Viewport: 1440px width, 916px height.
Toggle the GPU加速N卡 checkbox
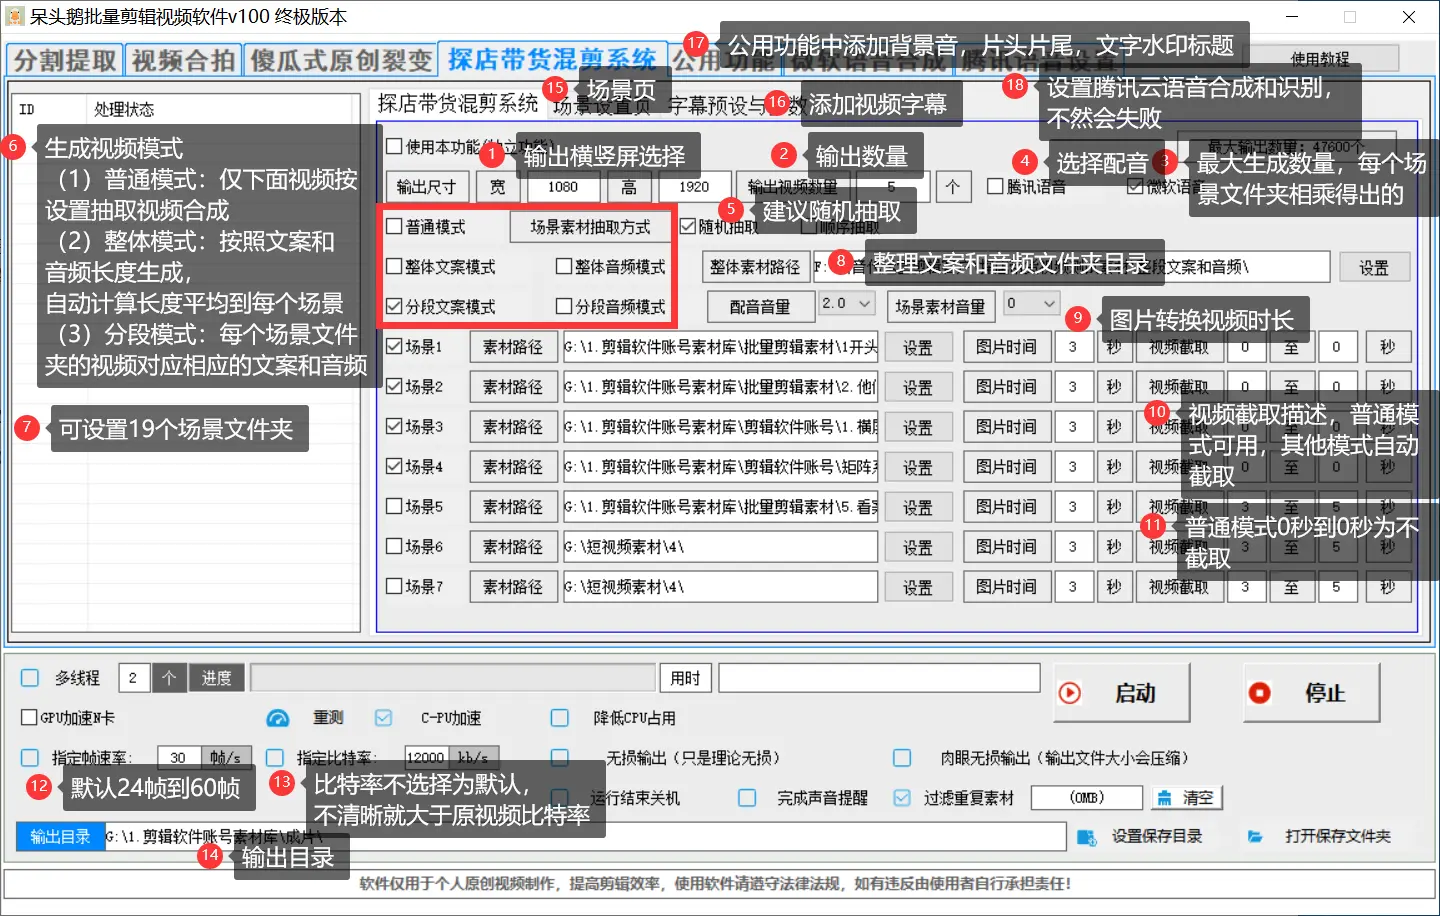tap(28, 717)
